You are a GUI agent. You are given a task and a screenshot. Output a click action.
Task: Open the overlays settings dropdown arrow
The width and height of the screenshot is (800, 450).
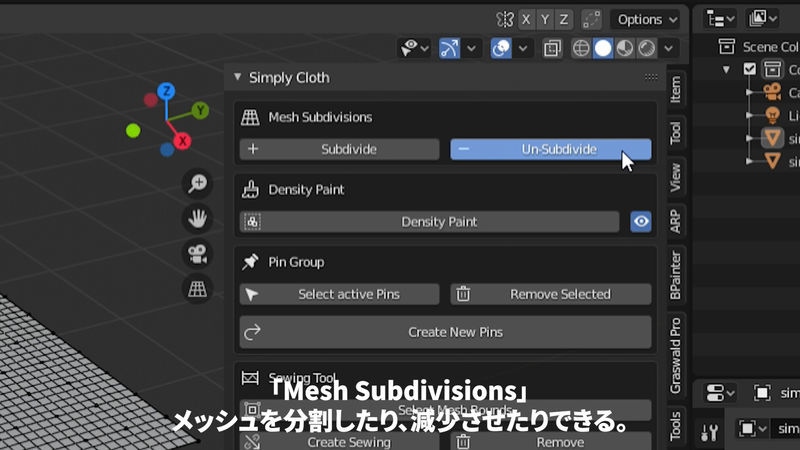523,48
